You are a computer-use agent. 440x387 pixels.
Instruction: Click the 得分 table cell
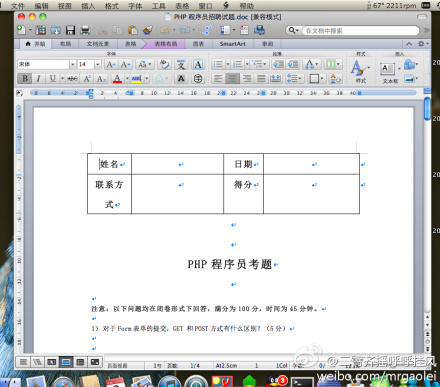point(244,194)
